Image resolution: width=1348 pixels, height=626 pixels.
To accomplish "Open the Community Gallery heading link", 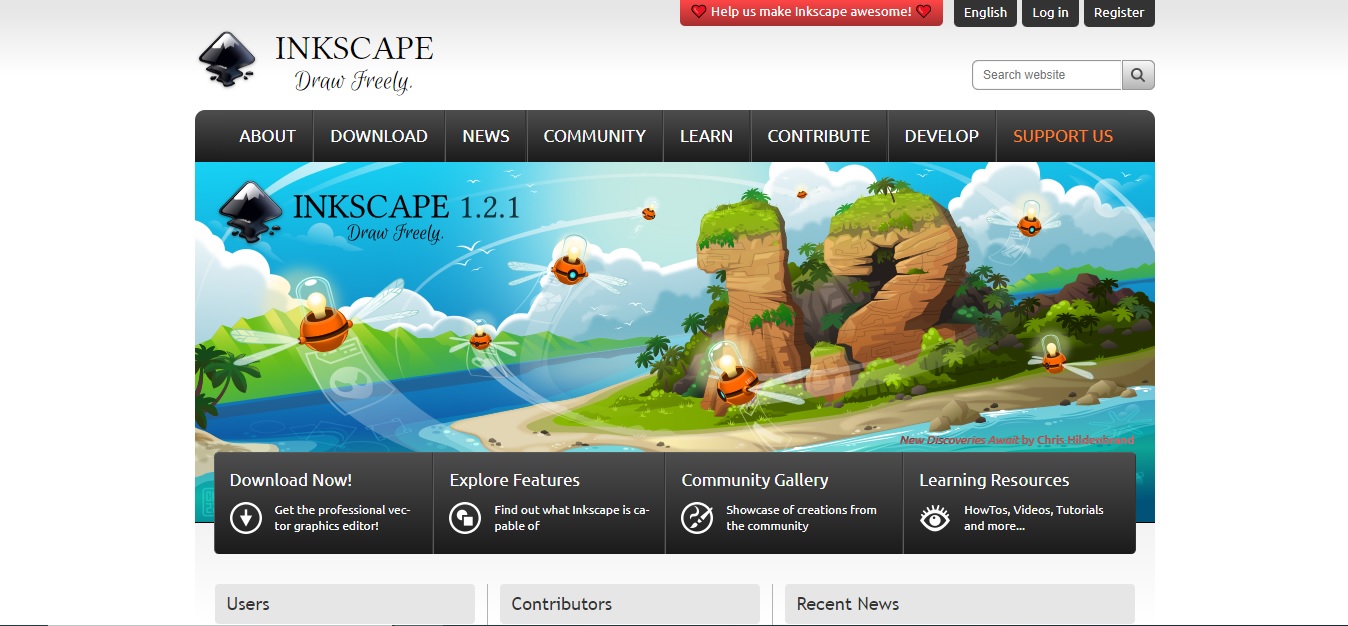I will 755,480.
